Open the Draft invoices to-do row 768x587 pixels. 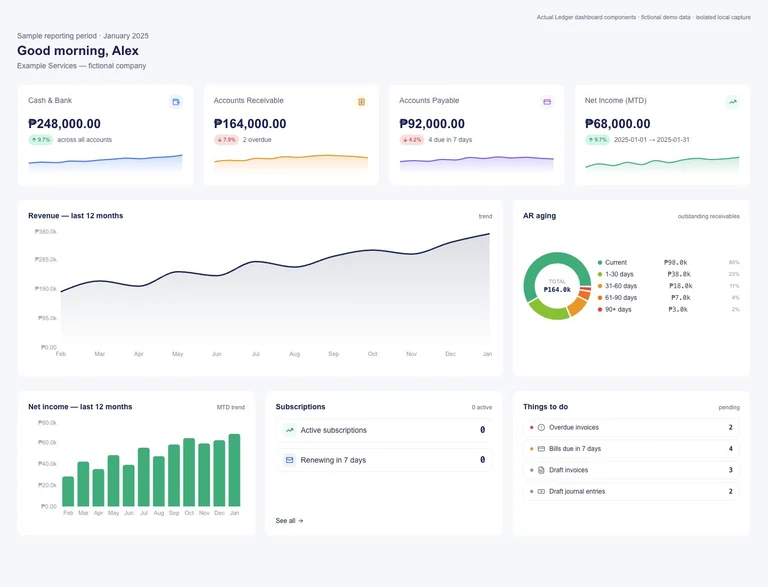click(x=631, y=470)
